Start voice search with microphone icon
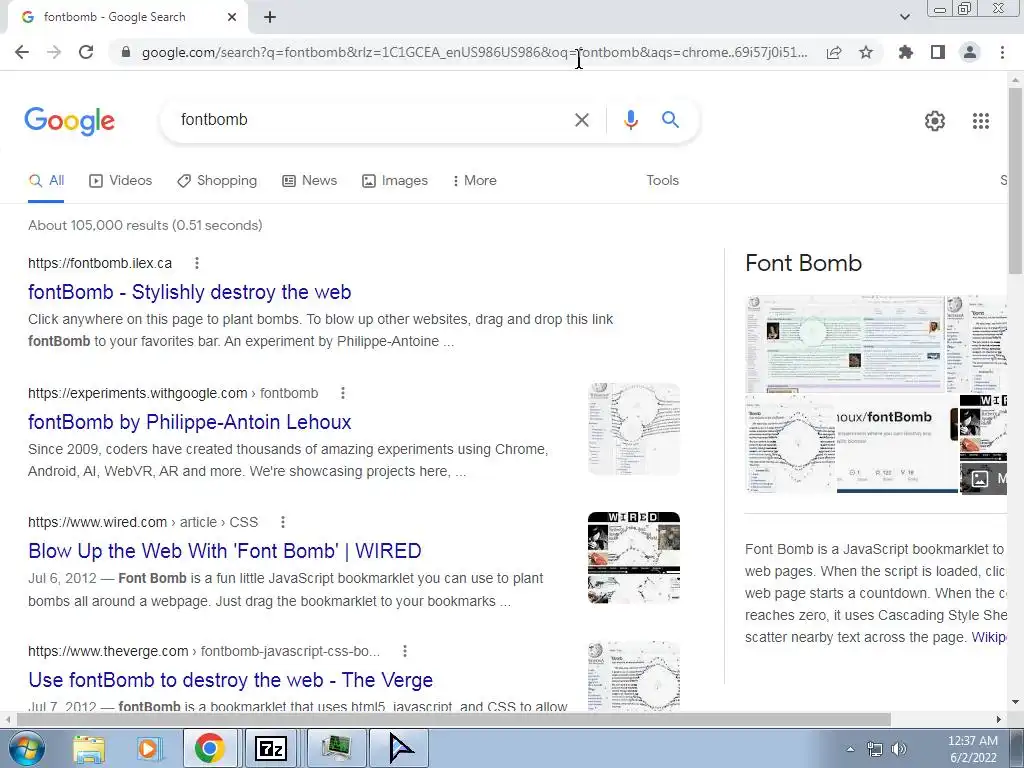The width and height of the screenshot is (1024, 768). tap(630, 120)
